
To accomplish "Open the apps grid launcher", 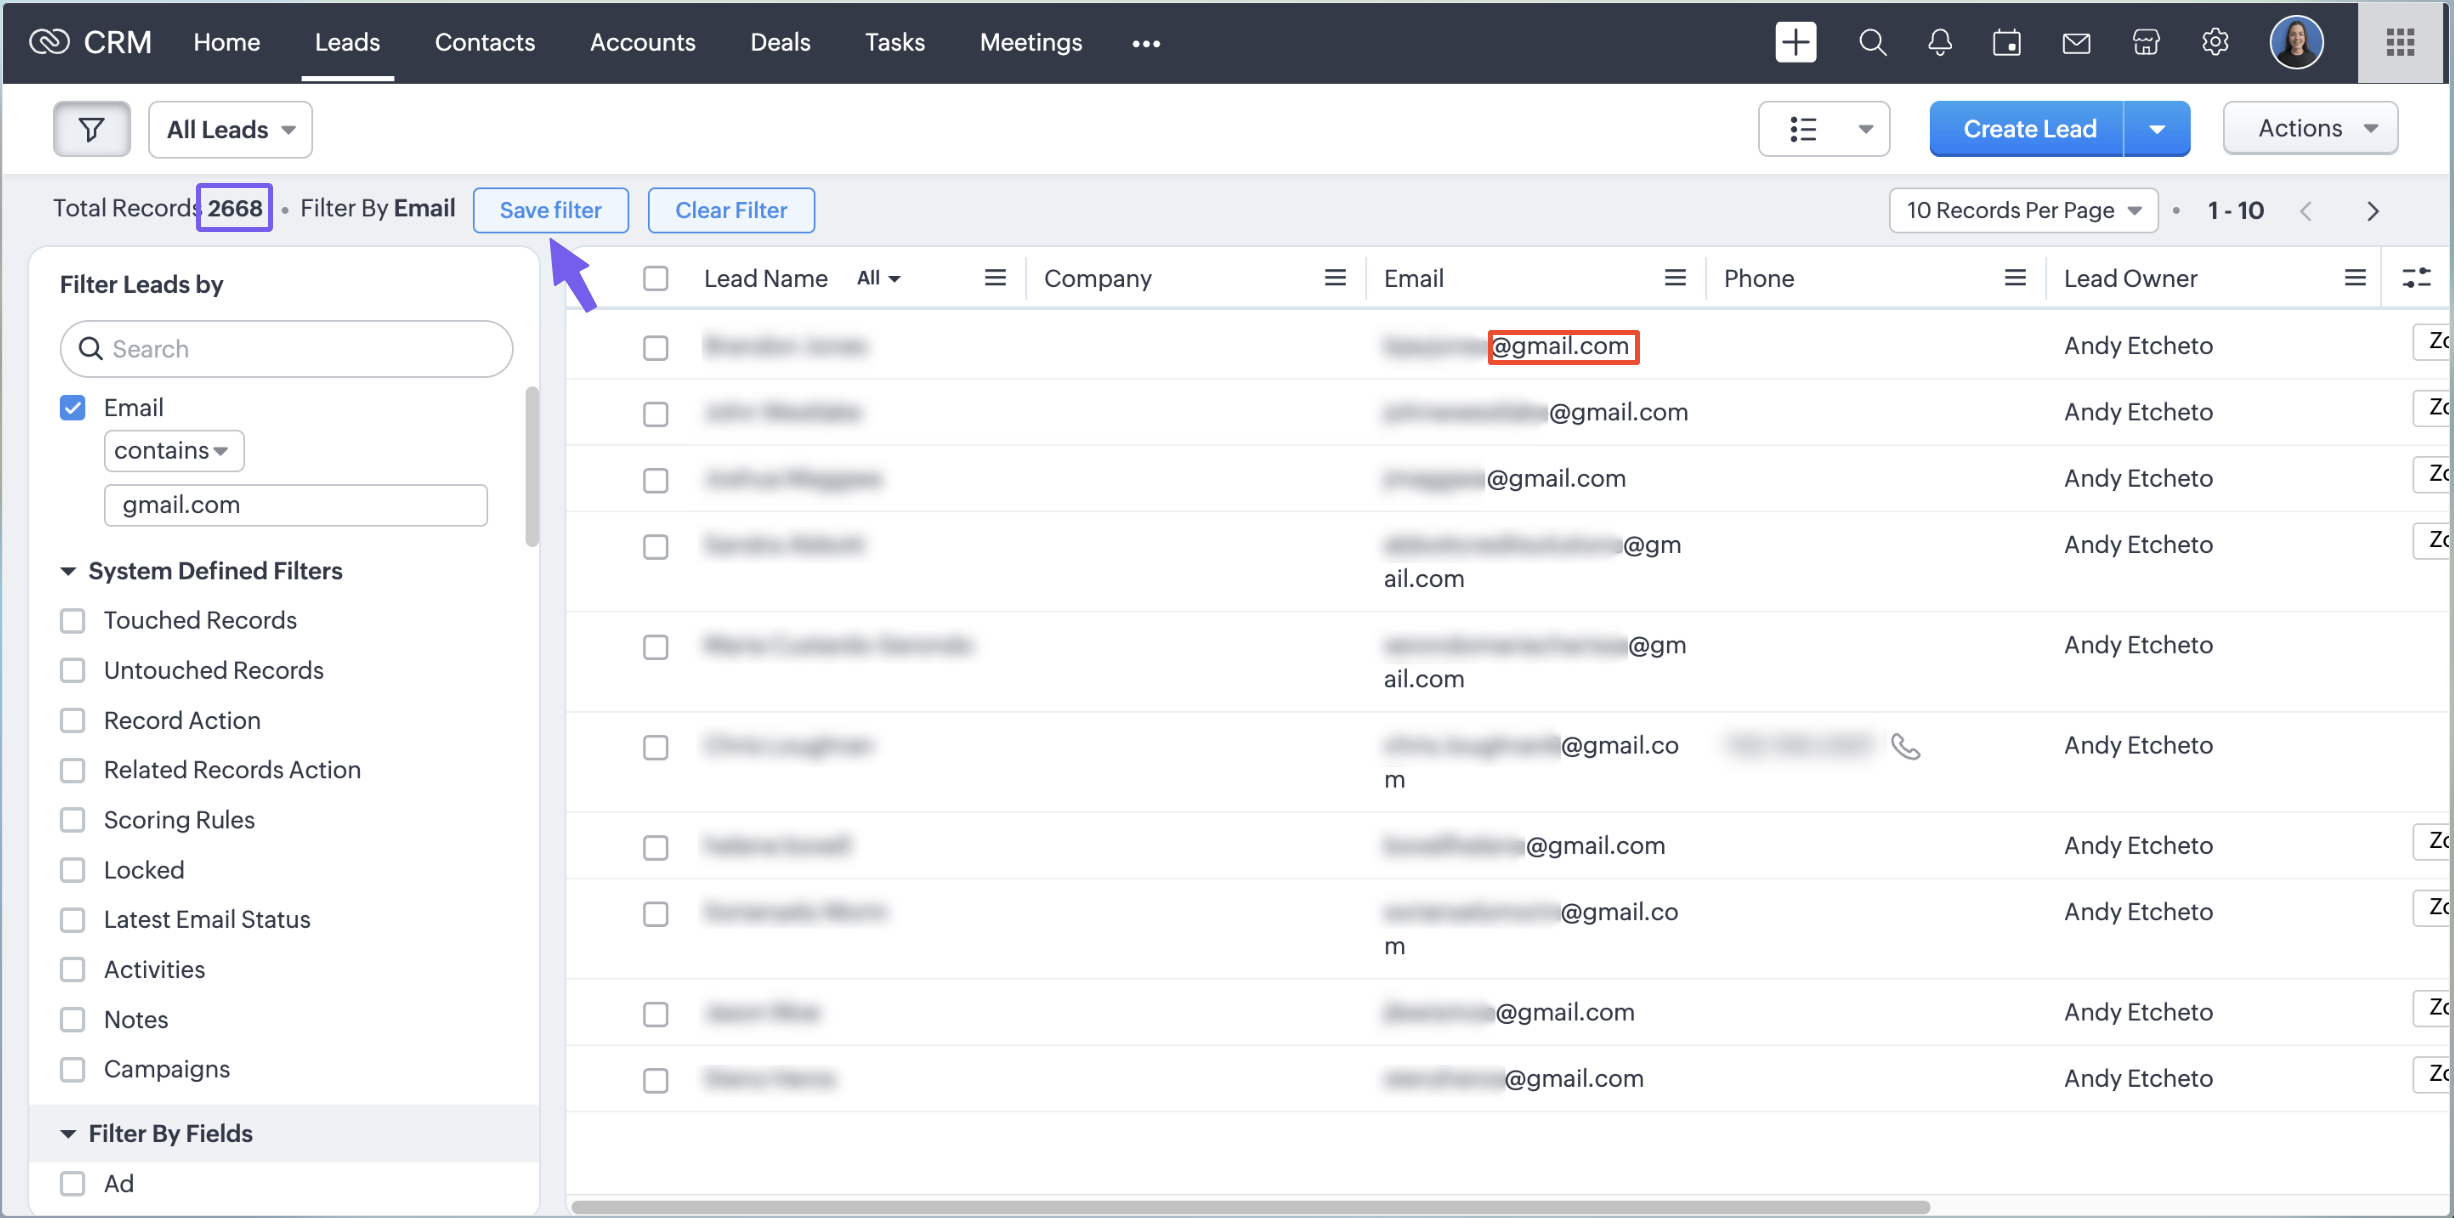I will (x=2400, y=42).
